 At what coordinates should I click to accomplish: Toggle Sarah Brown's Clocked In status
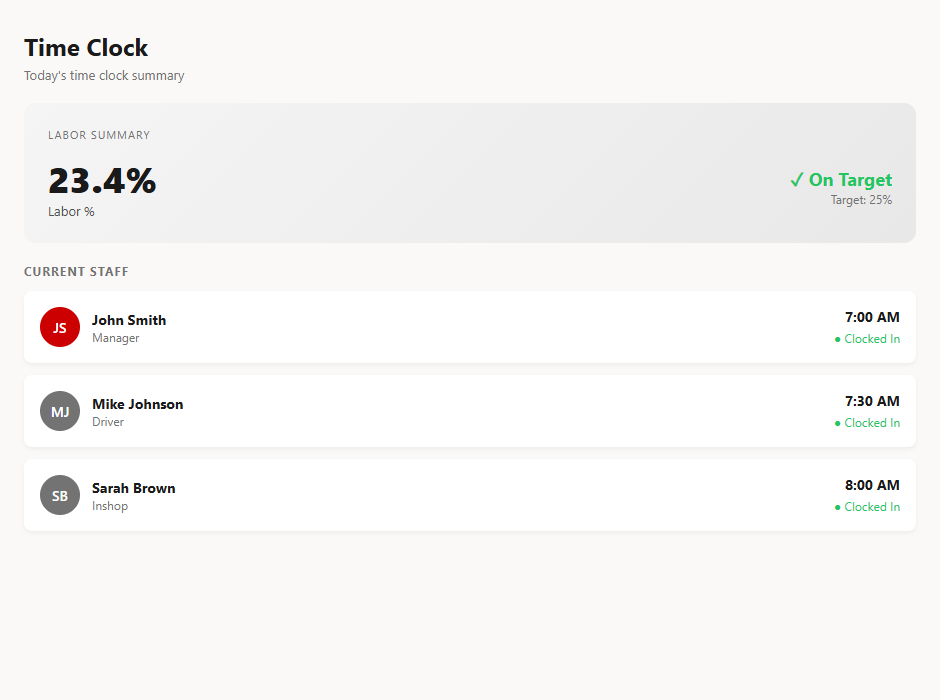click(870, 507)
